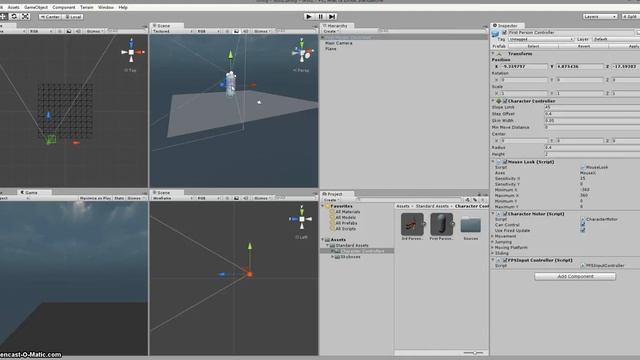Viewport: 640px width, 360px height.
Task: Select Main Camera in the Hierarchy
Action: 338,43
